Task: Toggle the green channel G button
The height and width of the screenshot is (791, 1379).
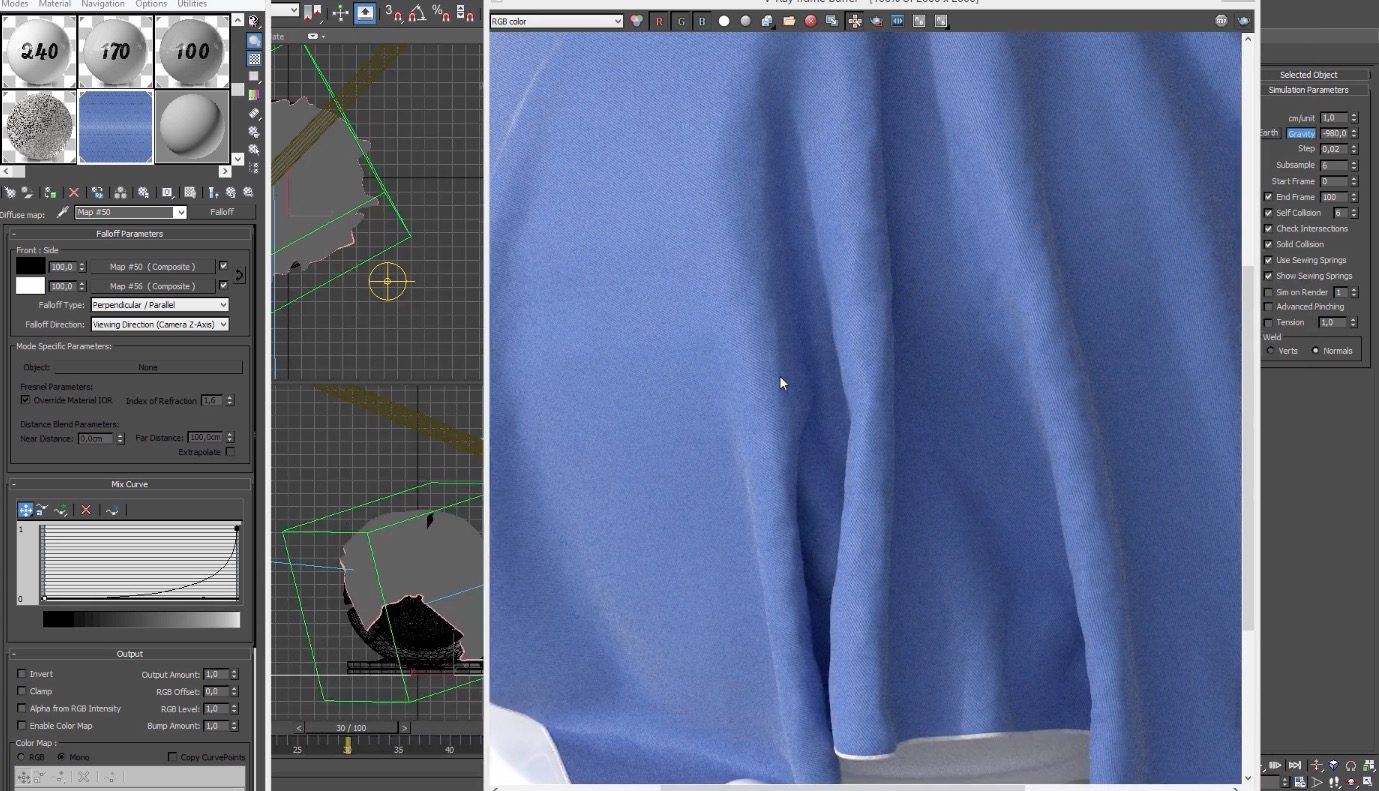Action: [681, 21]
